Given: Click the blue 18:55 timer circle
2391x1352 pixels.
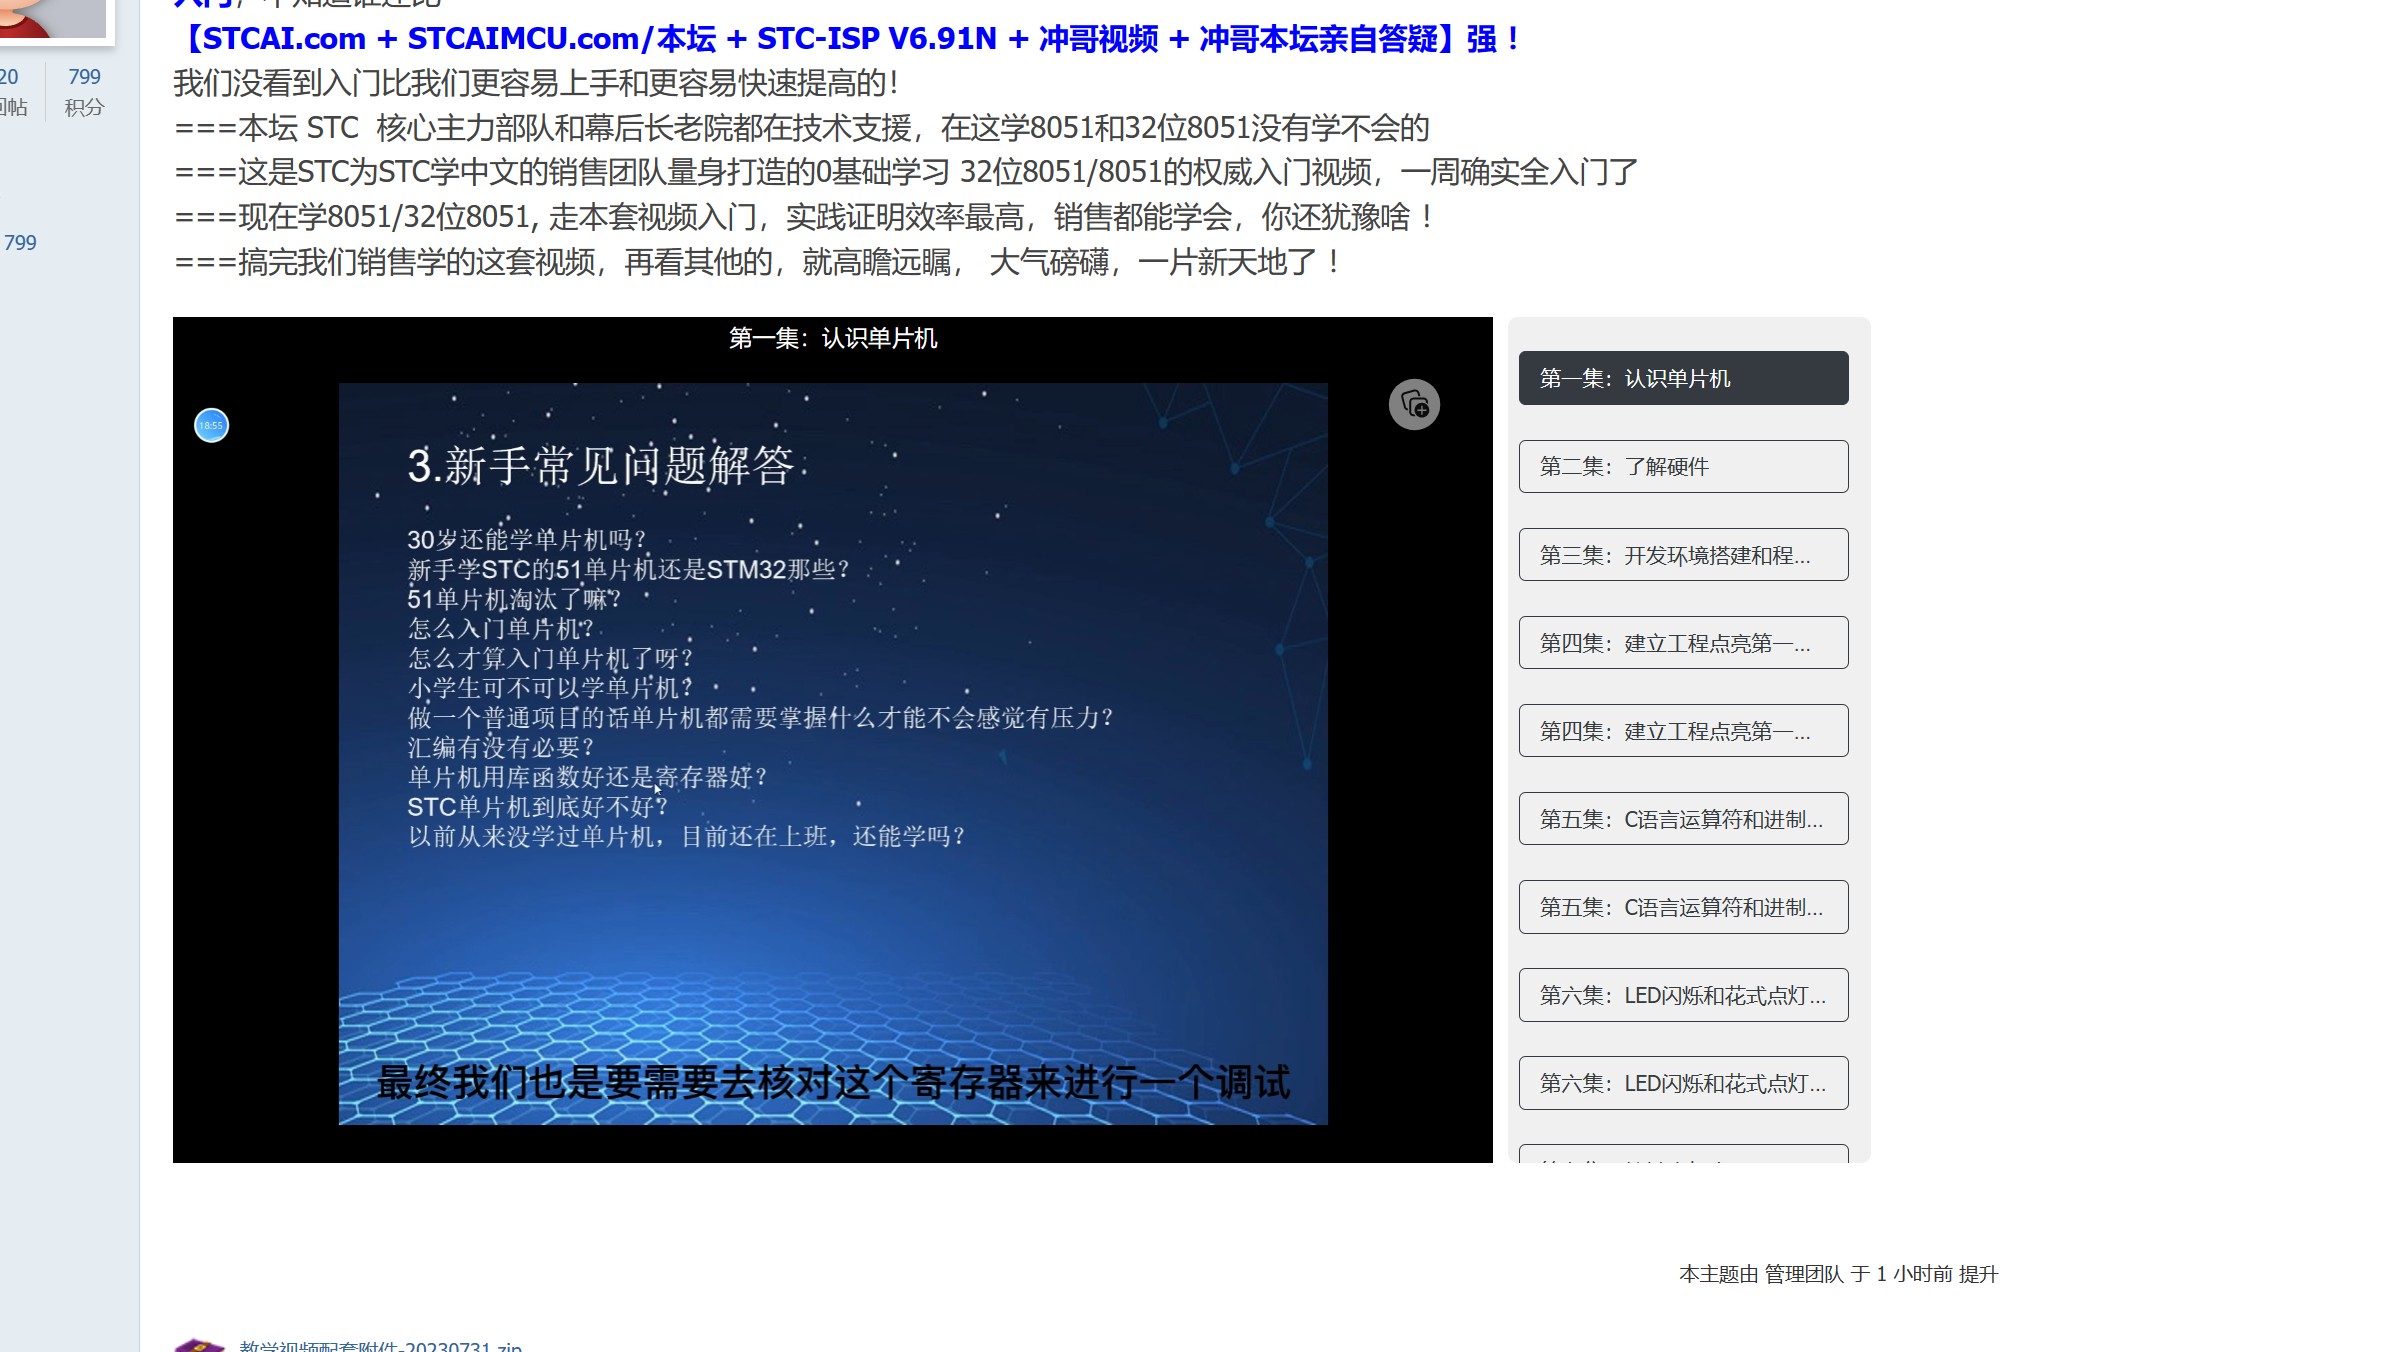Looking at the screenshot, I should pyautogui.click(x=211, y=426).
